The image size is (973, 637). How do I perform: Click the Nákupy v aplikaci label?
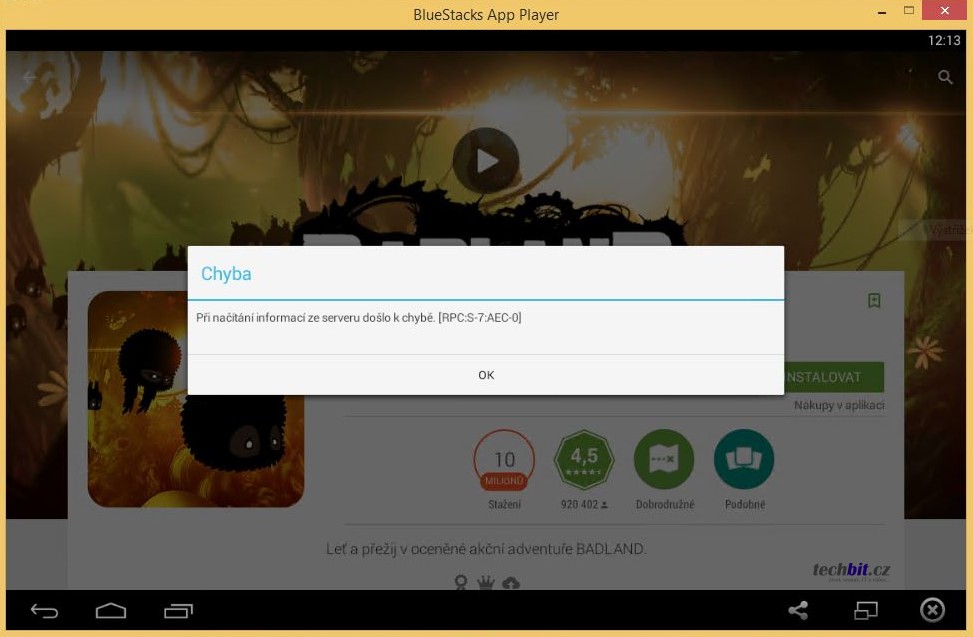pos(839,405)
